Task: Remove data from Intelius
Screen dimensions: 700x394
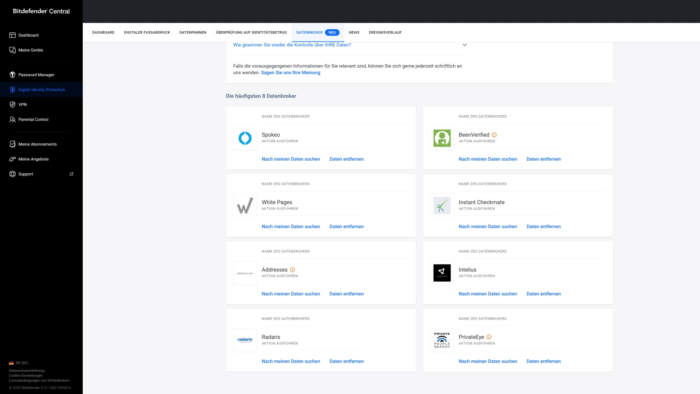Action: pos(543,294)
